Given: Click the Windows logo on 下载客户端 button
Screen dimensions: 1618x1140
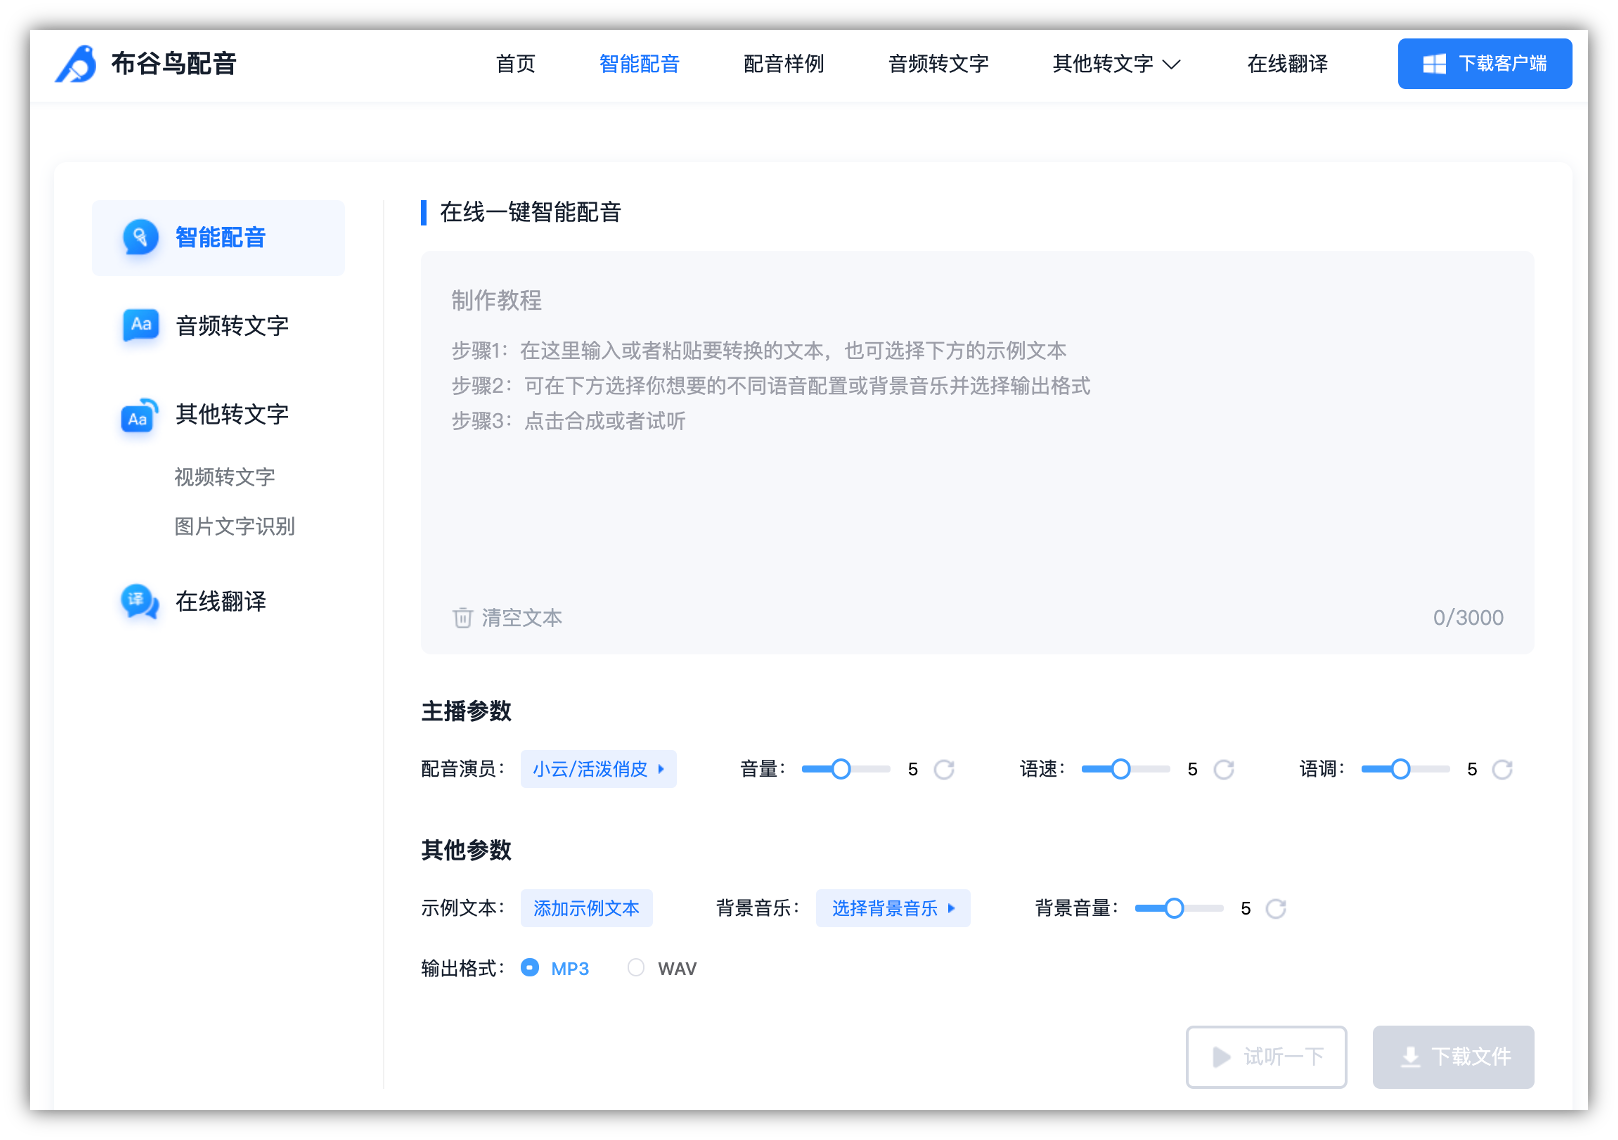Looking at the screenshot, I should 1434,64.
